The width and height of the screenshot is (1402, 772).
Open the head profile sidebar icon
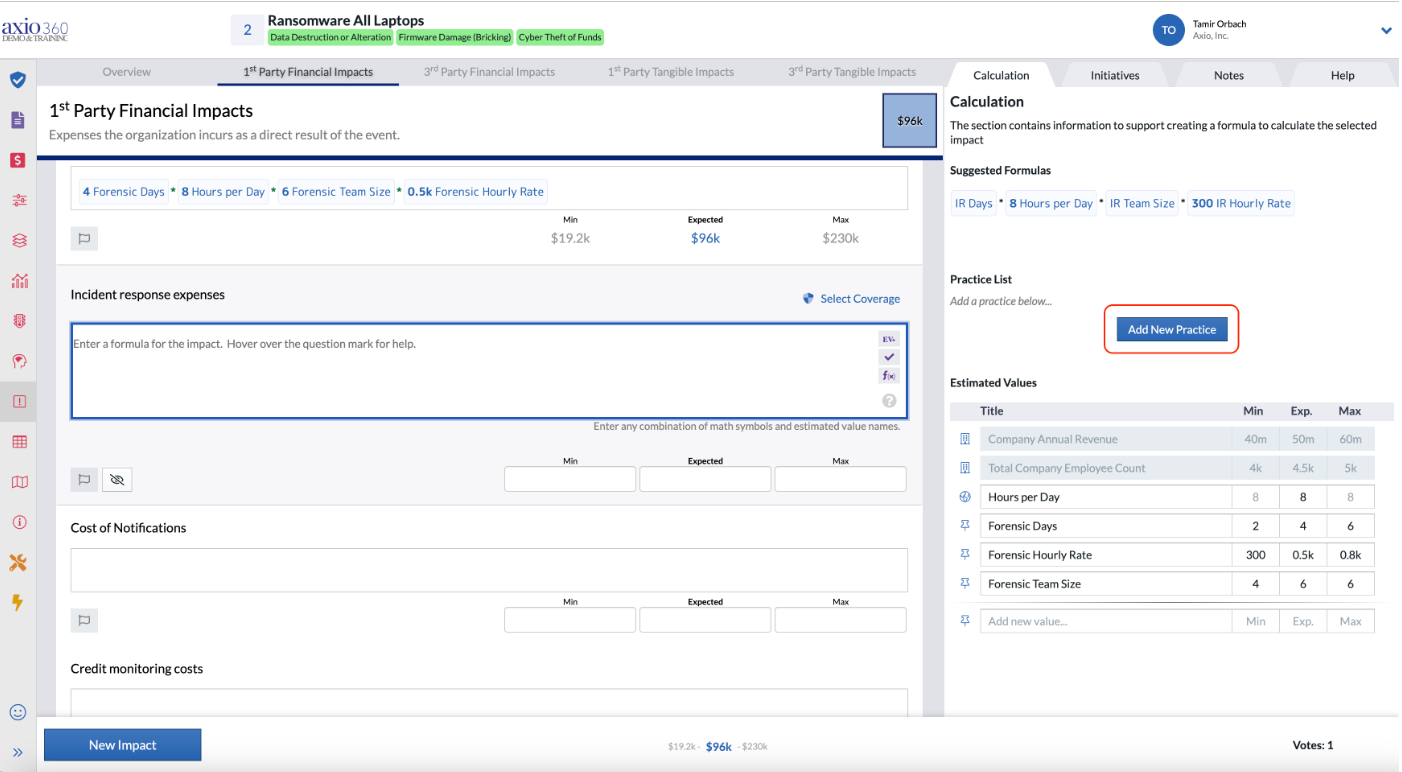(x=19, y=361)
